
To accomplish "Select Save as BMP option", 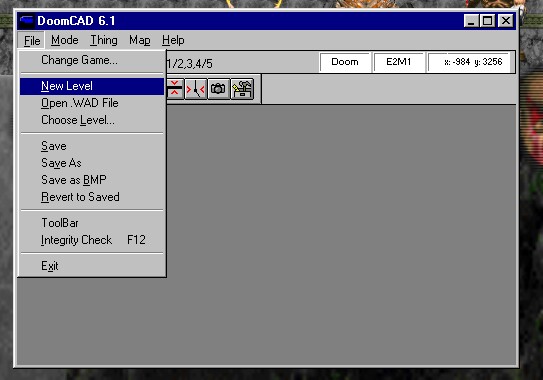I will click(x=92, y=180).
